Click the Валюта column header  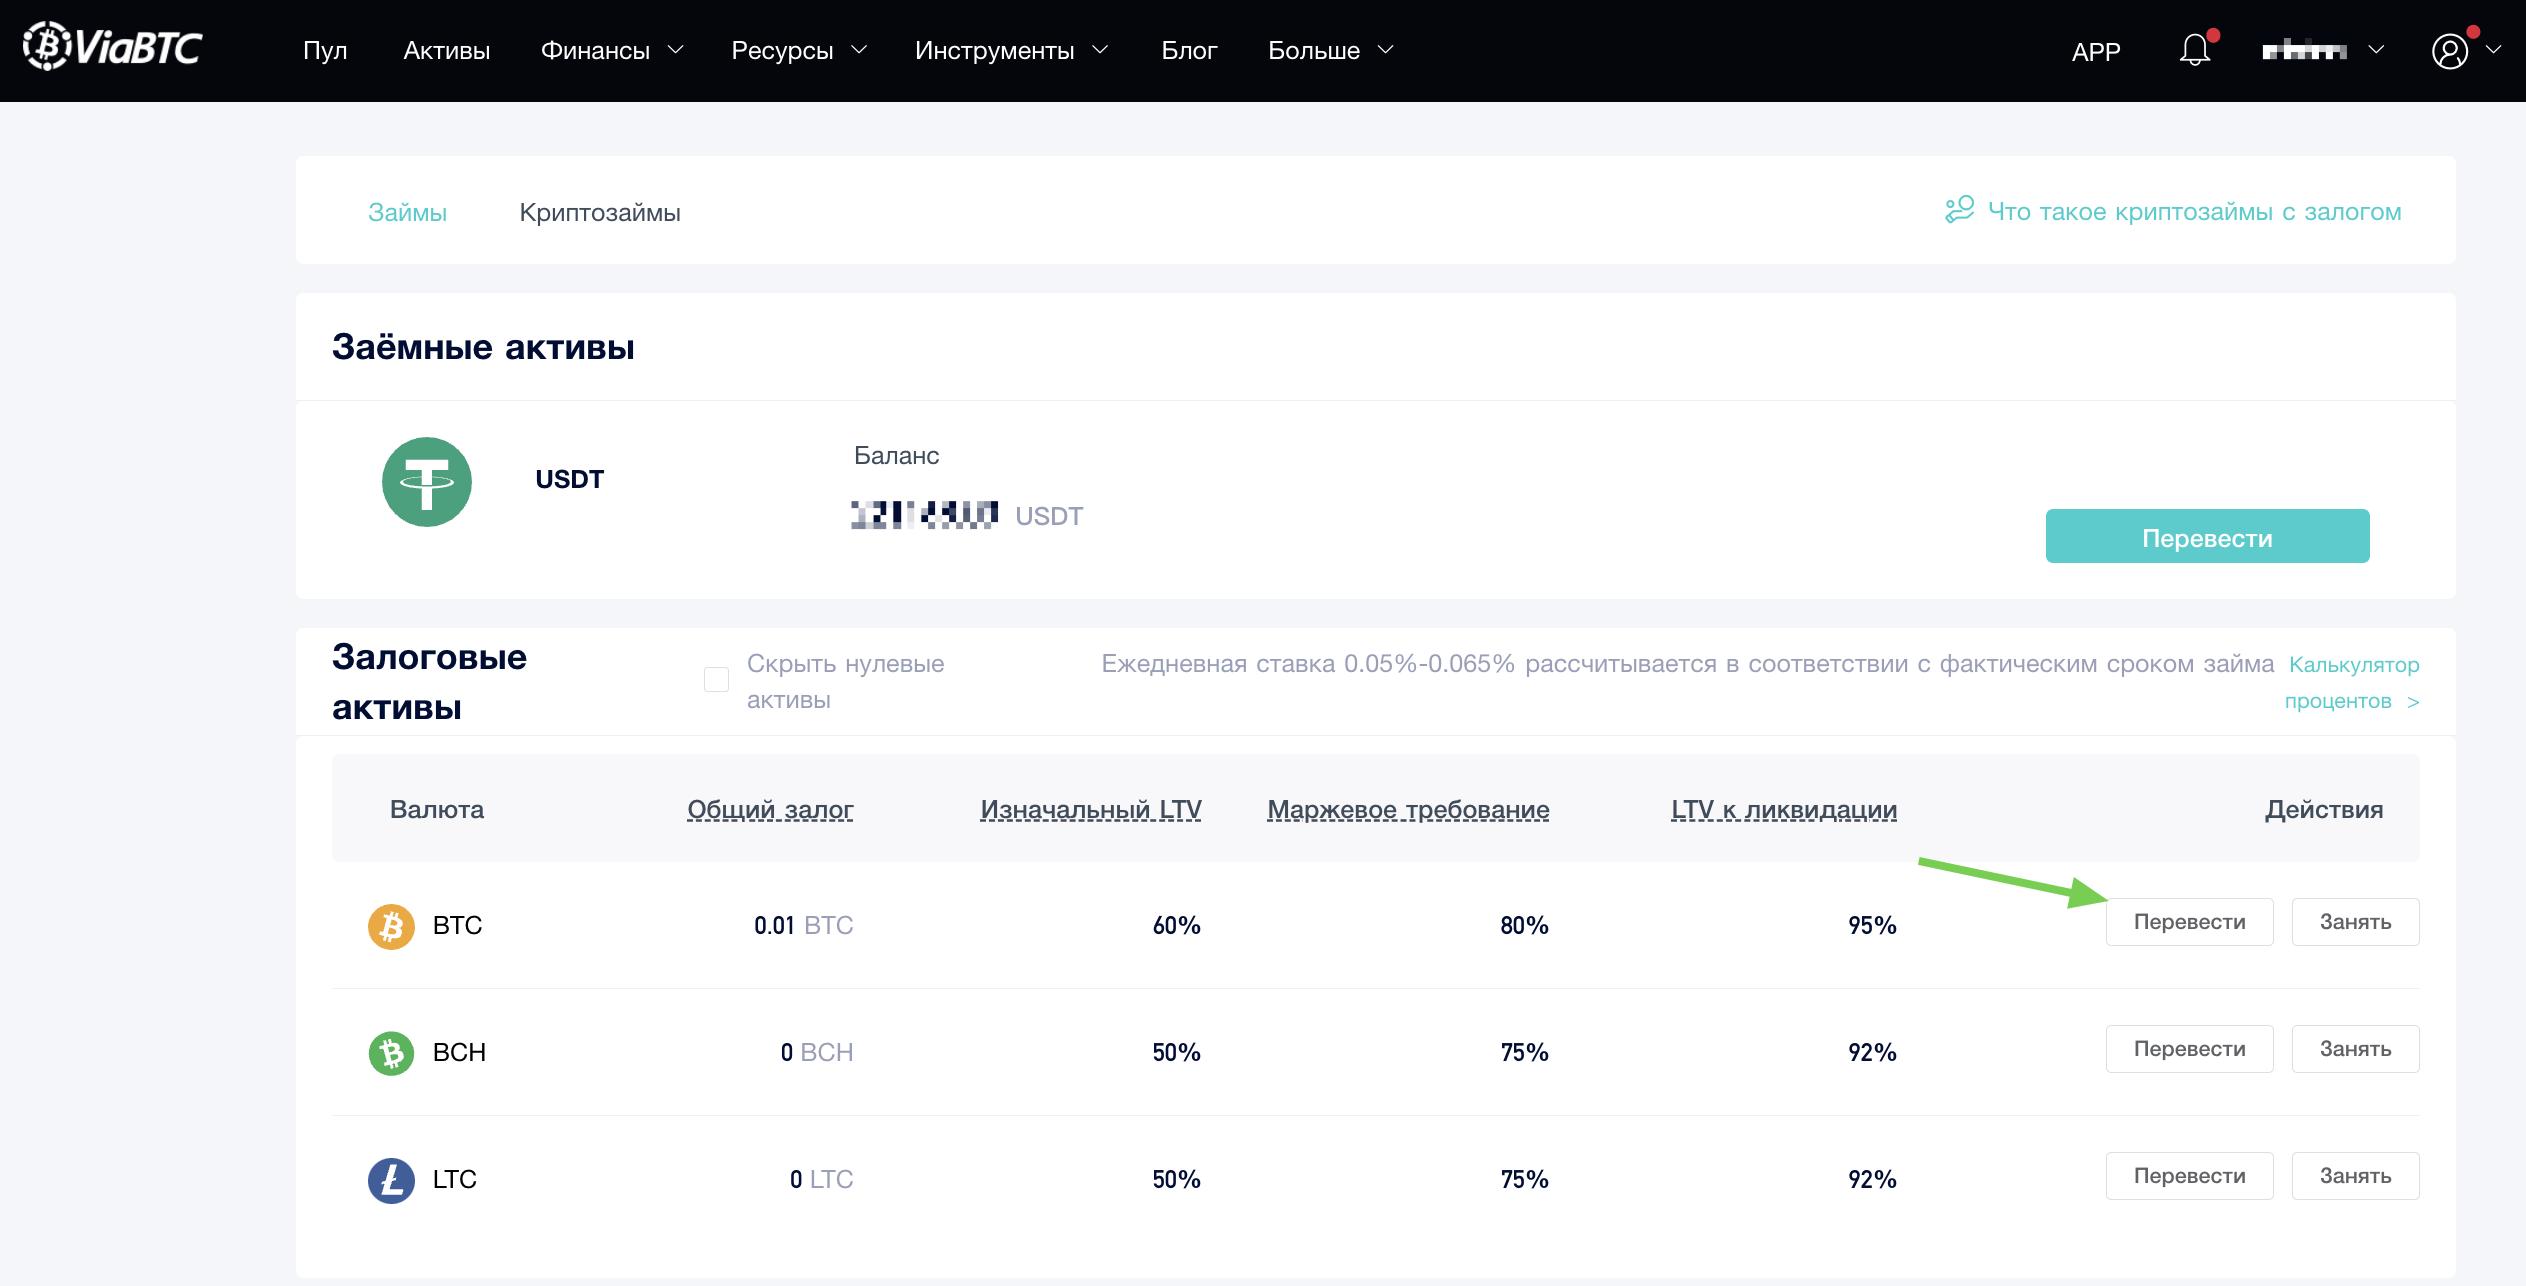pyautogui.click(x=437, y=809)
